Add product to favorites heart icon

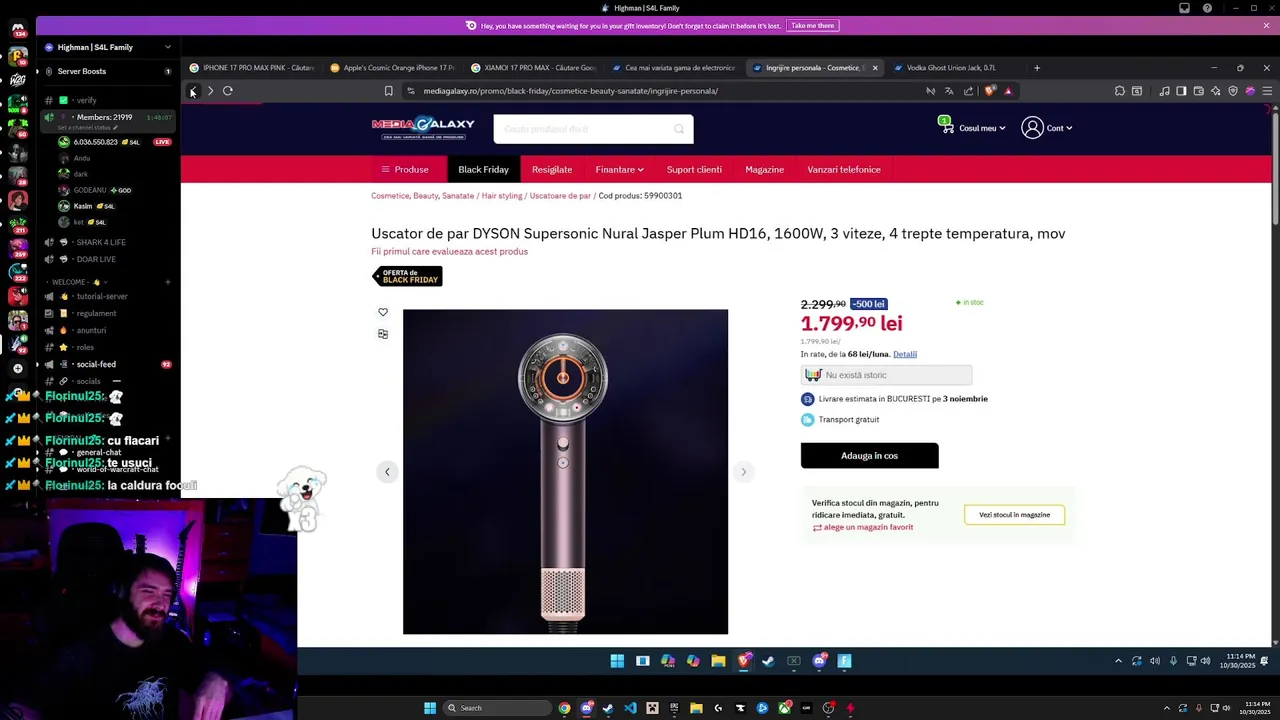pyautogui.click(x=383, y=312)
